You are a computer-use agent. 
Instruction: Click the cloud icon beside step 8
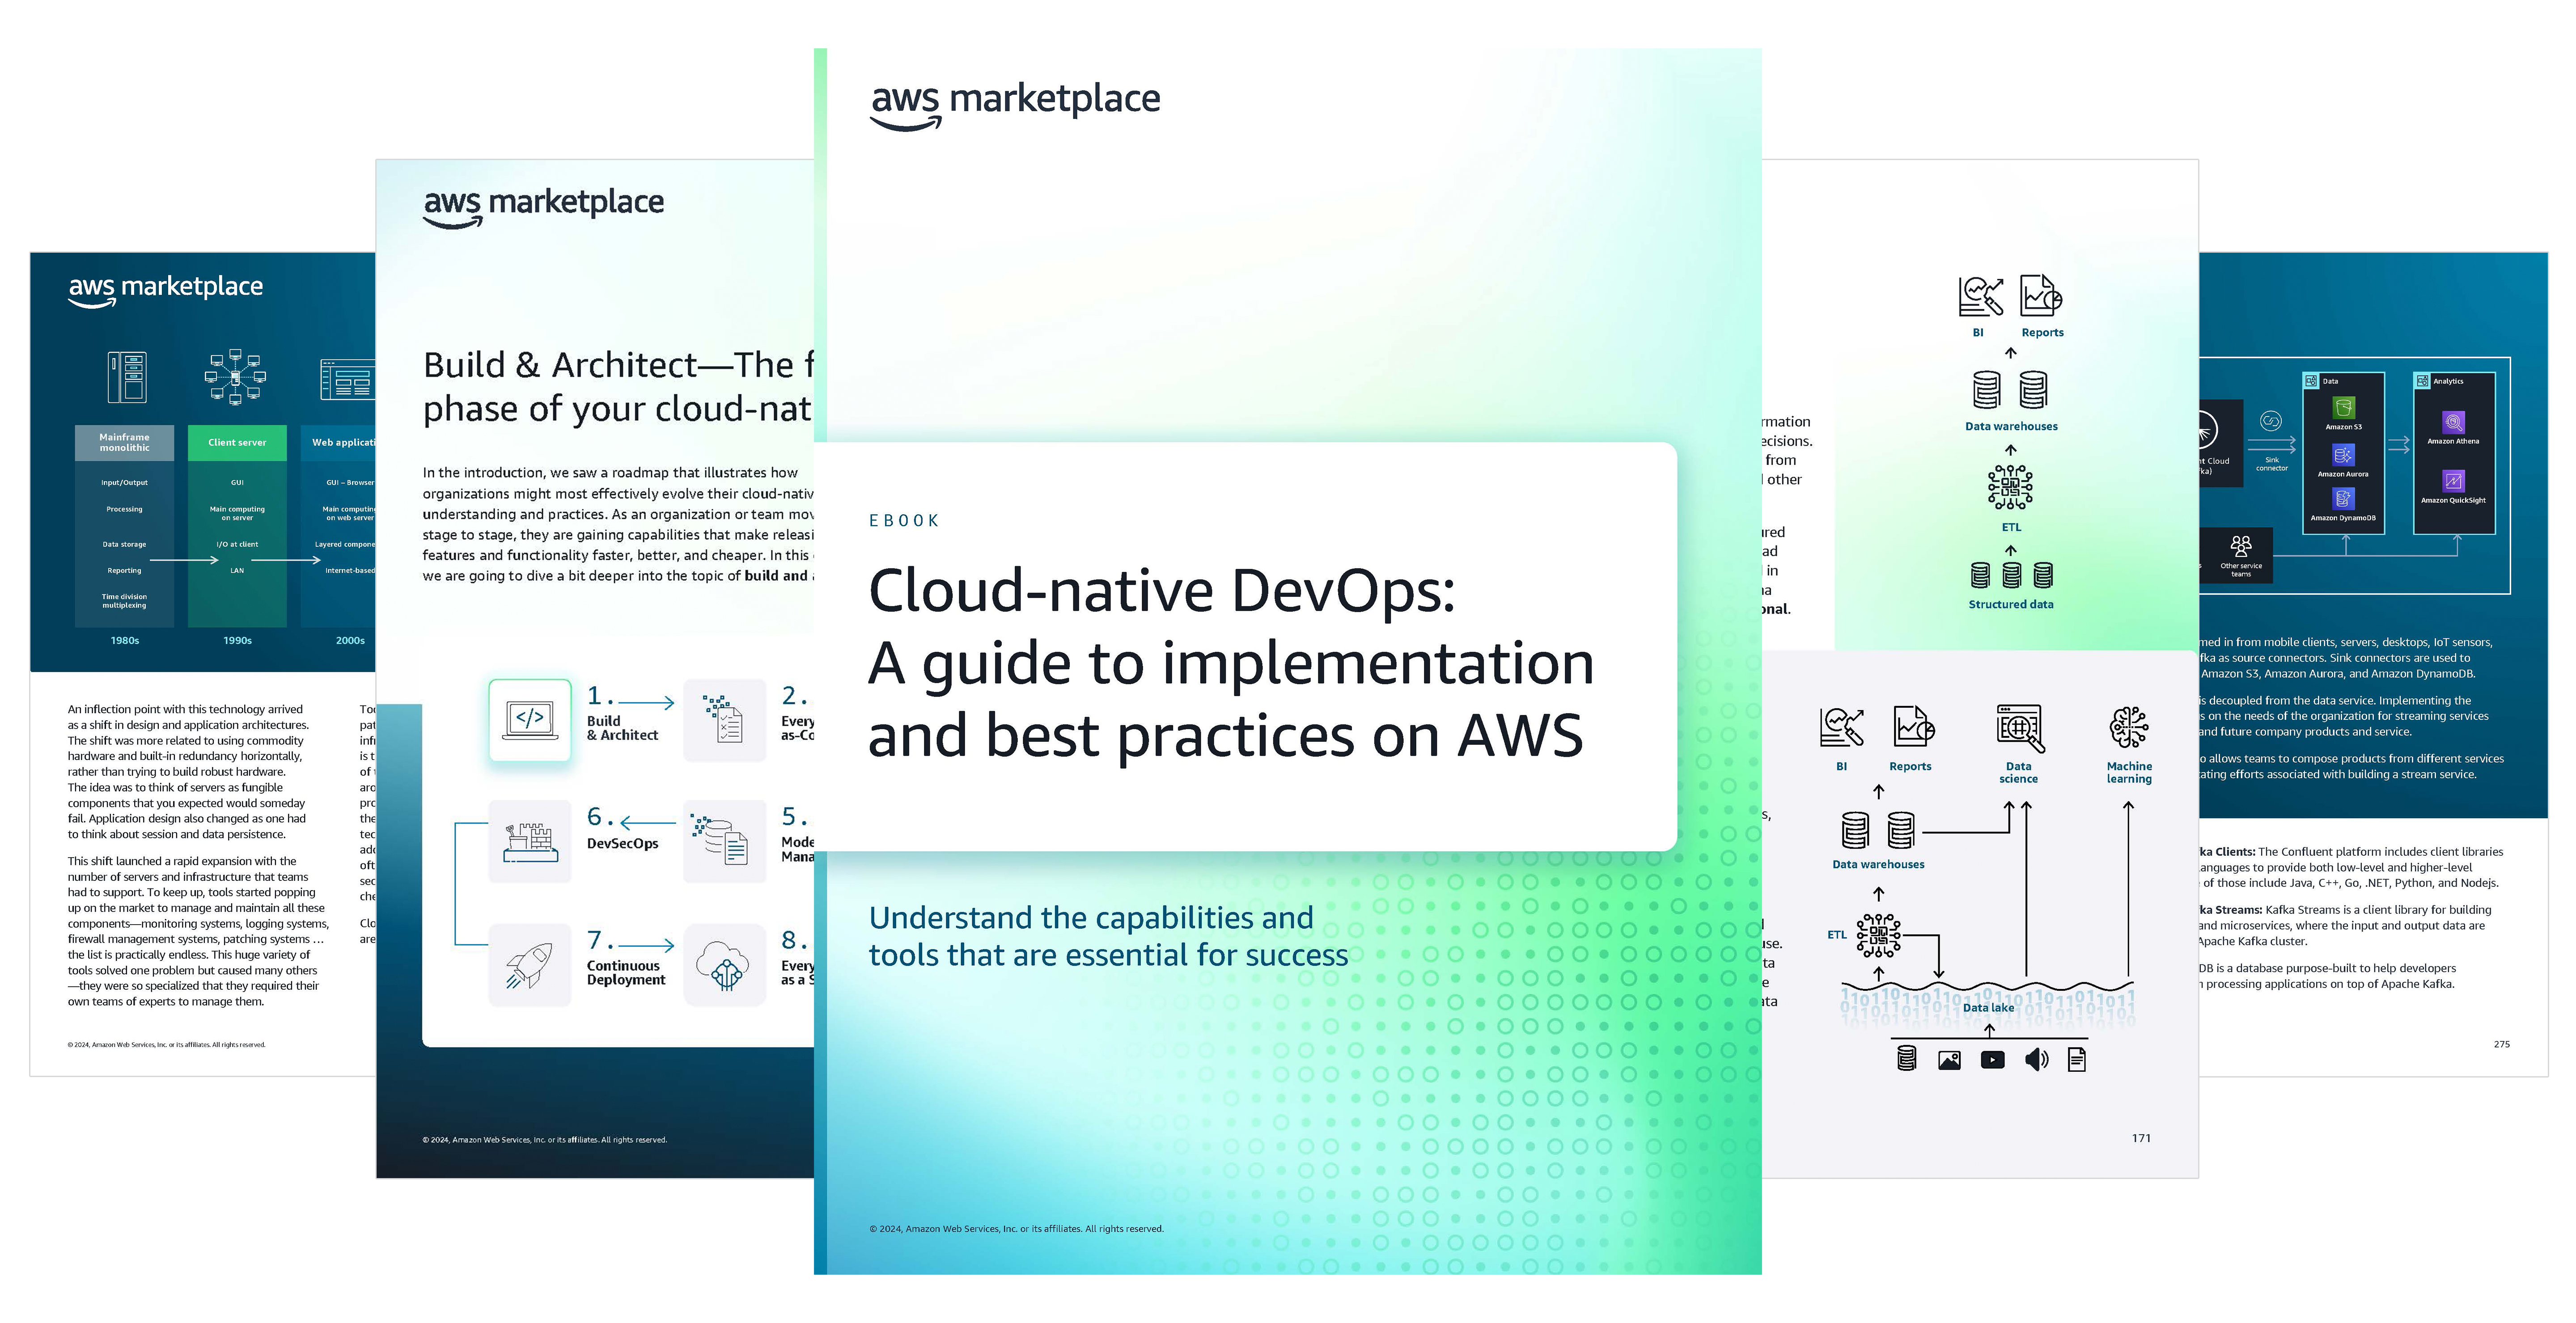click(724, 965)
